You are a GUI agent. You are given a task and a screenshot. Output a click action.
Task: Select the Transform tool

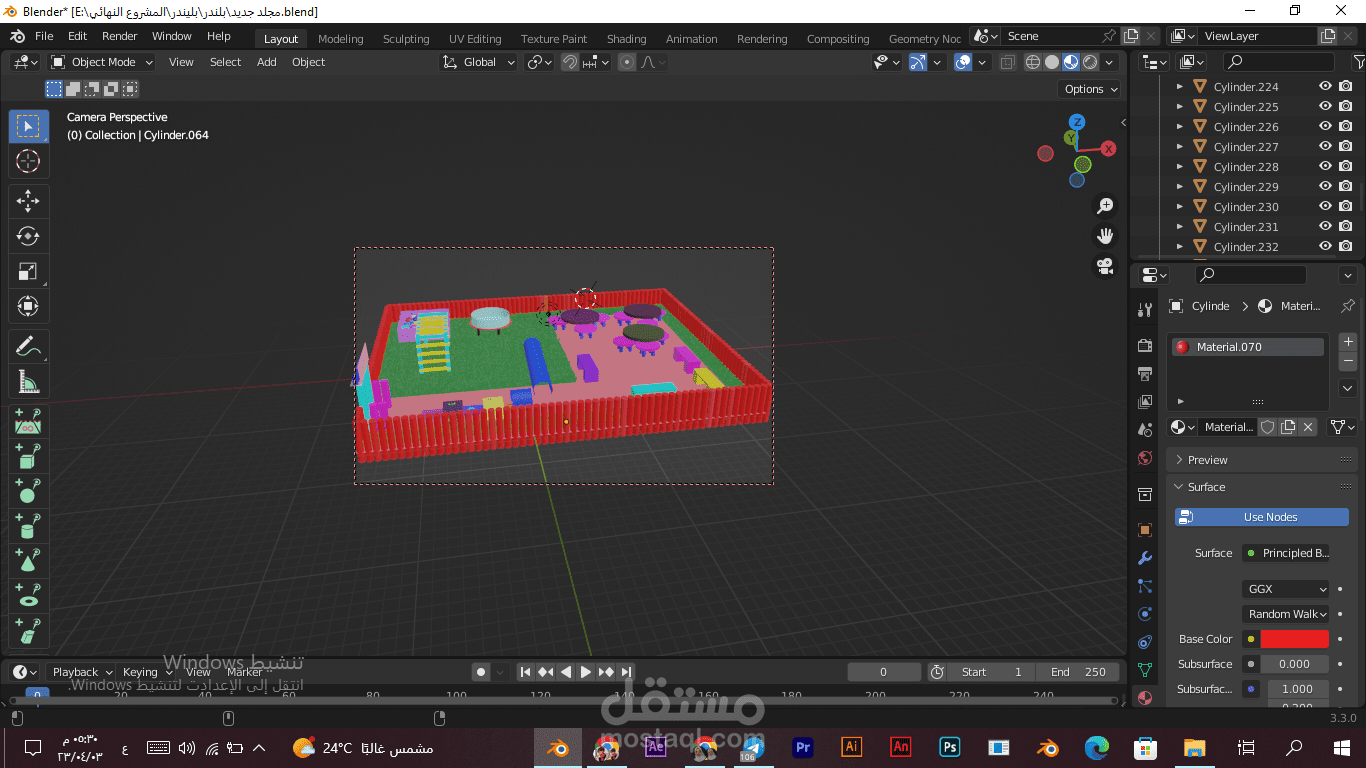pyautogui.click(x=28, y=306)
